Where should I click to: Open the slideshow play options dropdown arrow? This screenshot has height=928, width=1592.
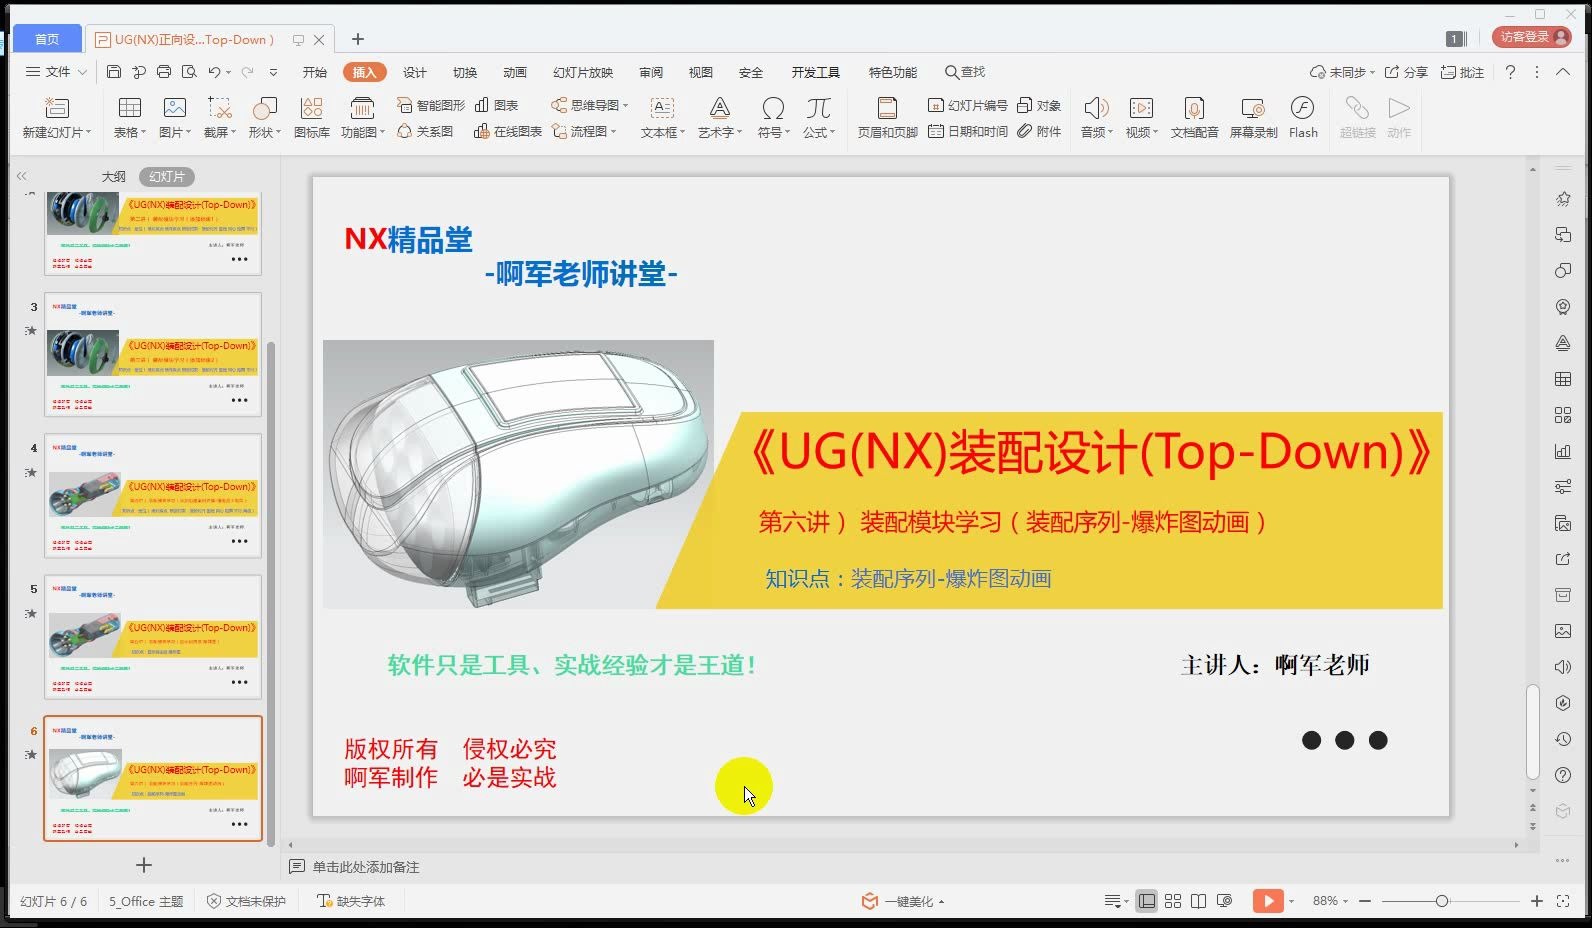coord(1291,901)
